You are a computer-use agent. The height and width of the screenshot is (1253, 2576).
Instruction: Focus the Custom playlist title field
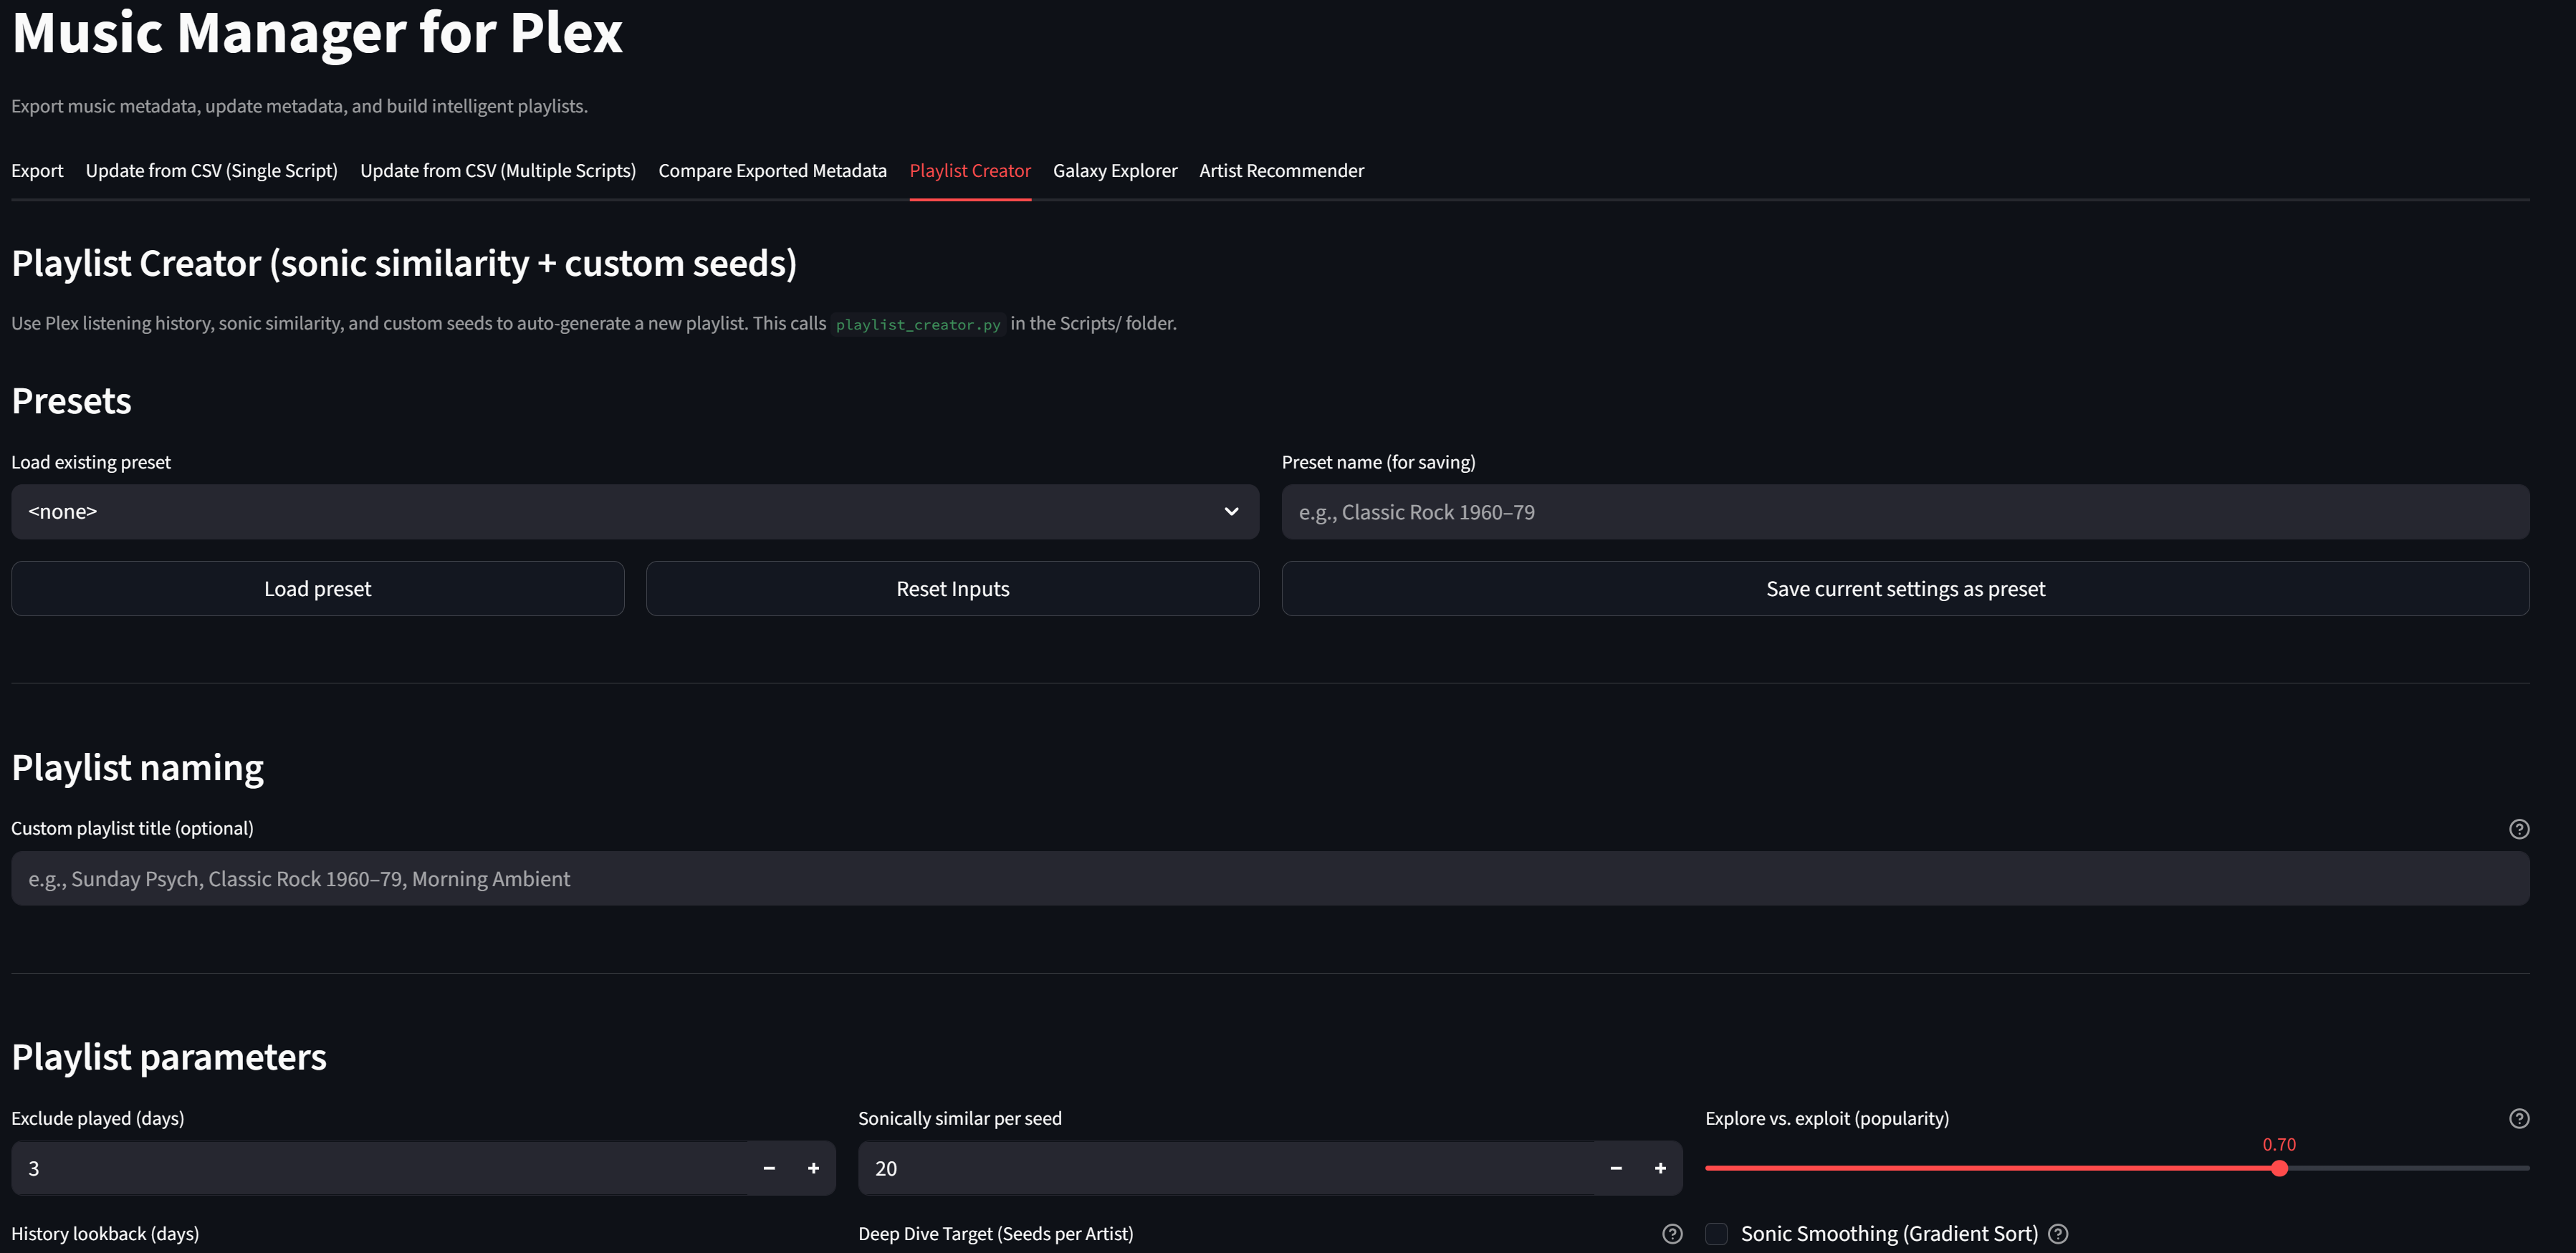tap(1270, 878)
